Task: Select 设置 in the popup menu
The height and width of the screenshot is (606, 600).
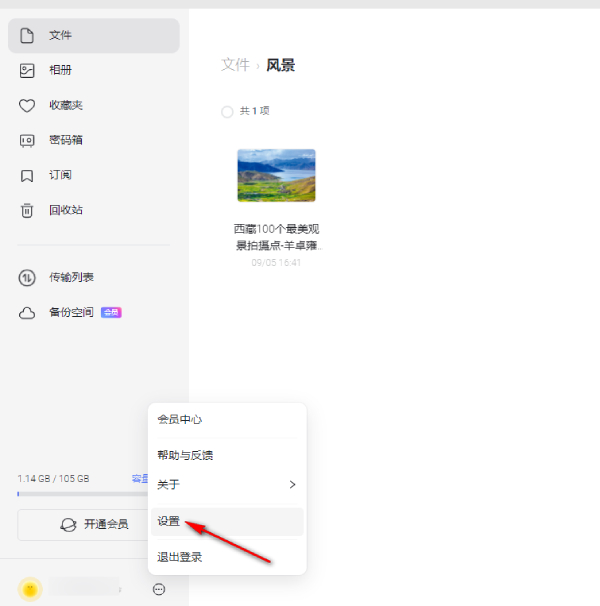Action: point(168,521)
